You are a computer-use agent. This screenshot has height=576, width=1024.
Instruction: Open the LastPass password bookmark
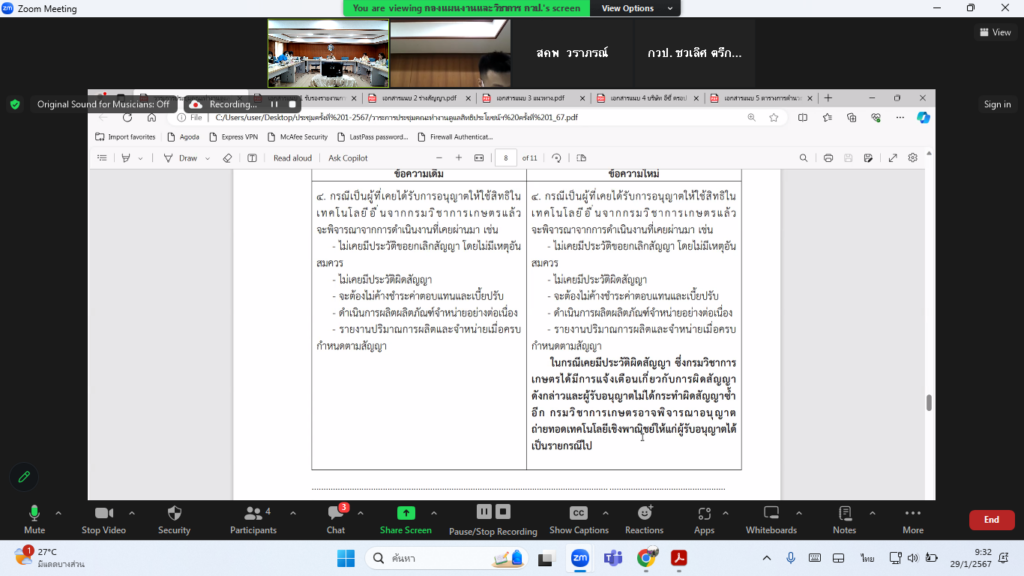pyautogui.click(x=372, y=137)
